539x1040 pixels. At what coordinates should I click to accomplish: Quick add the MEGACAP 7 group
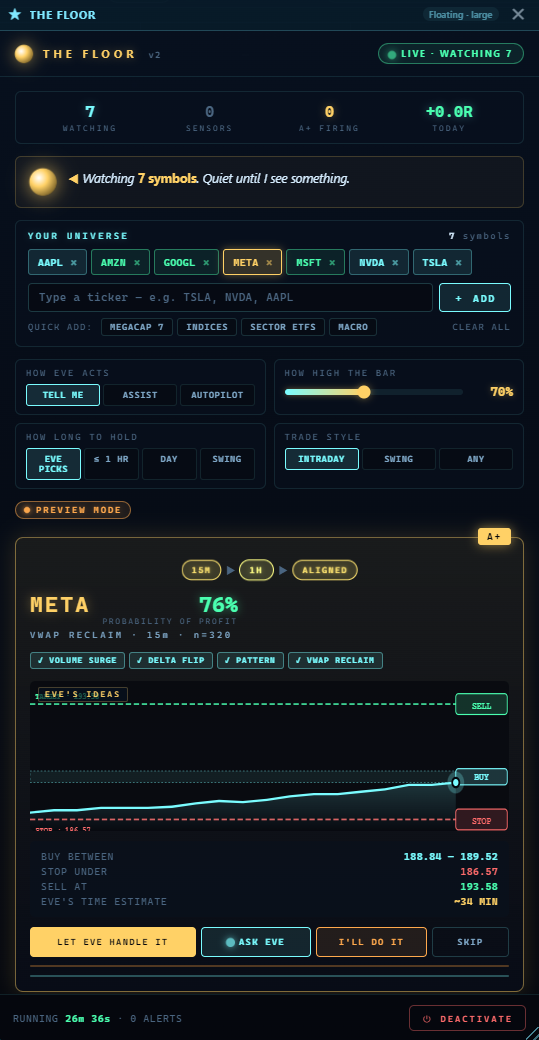point(137,327)
